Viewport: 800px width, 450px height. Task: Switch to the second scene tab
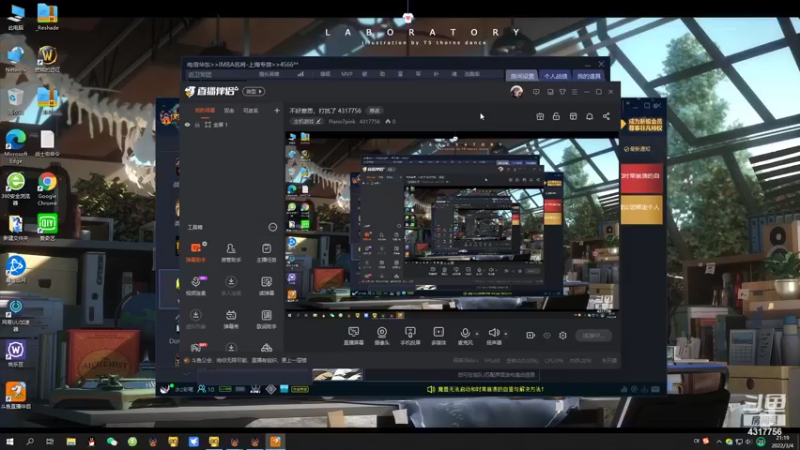tap(229, 110)
